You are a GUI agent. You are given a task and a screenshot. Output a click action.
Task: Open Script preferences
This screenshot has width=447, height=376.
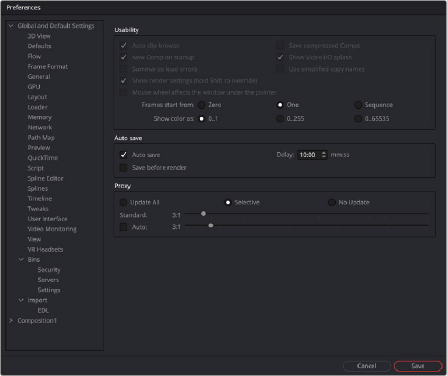36,168
